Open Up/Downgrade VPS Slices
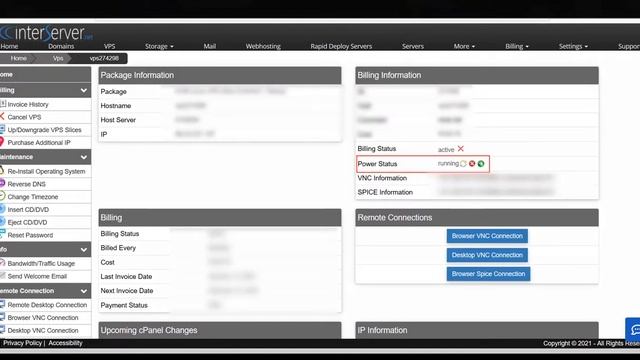Screen dimensions: 640x360 click(x=44, y=130)
